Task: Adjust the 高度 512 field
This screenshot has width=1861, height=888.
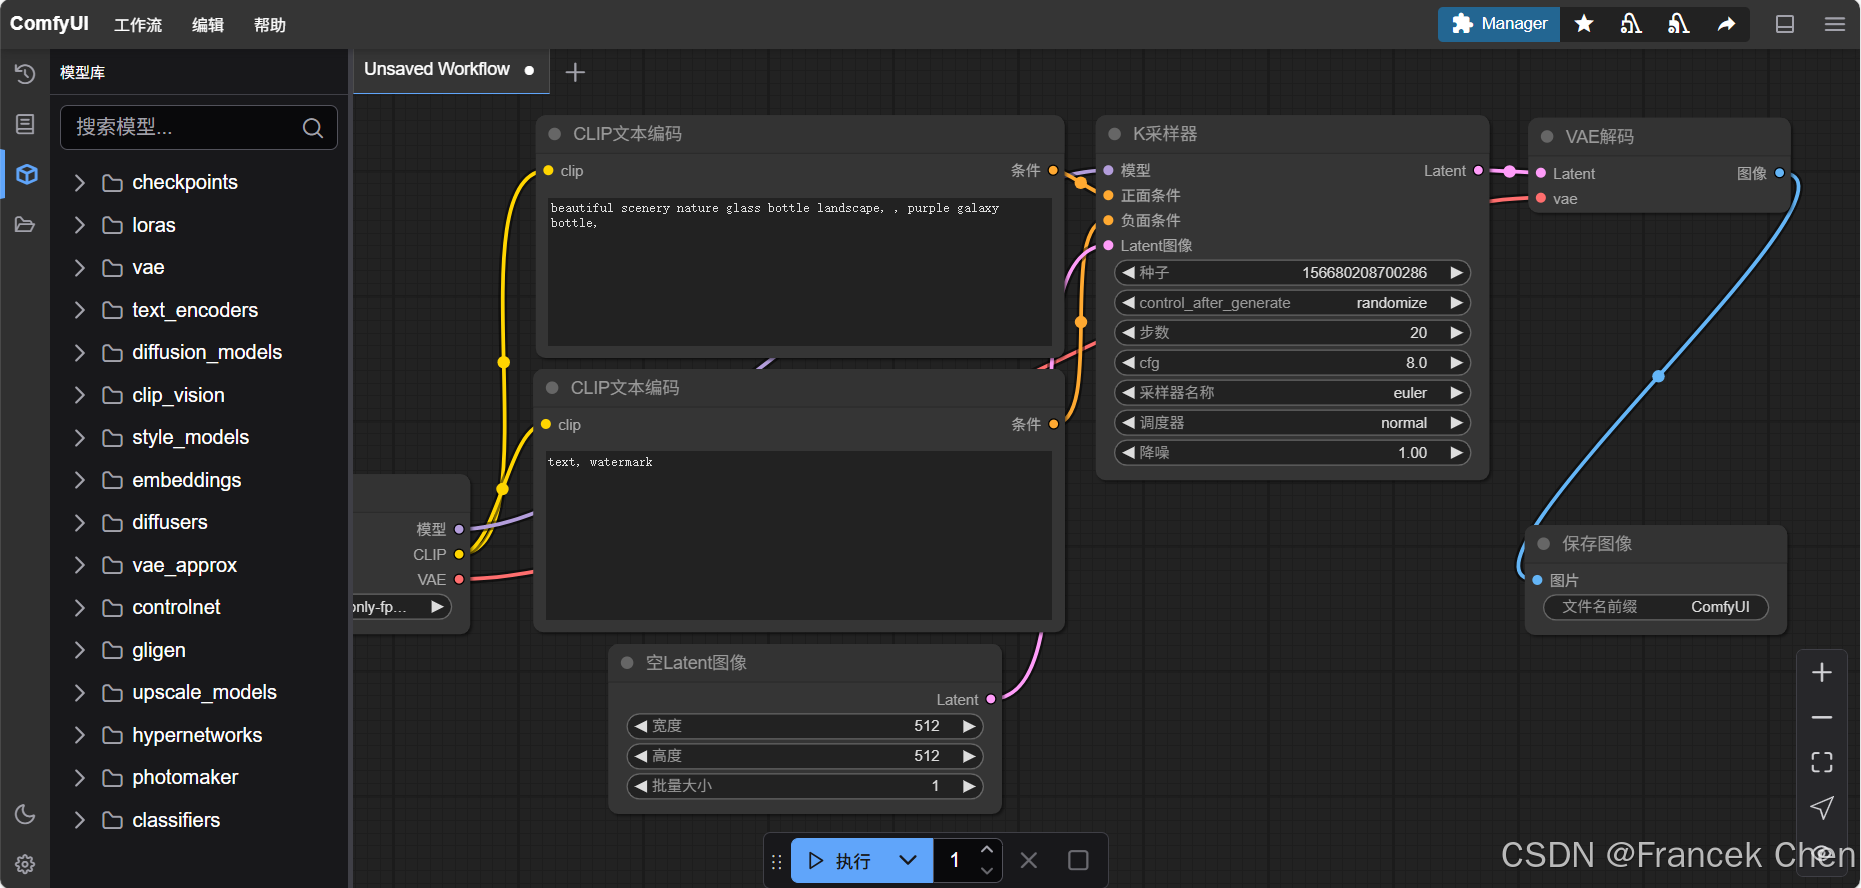Action: click(805, 756)
